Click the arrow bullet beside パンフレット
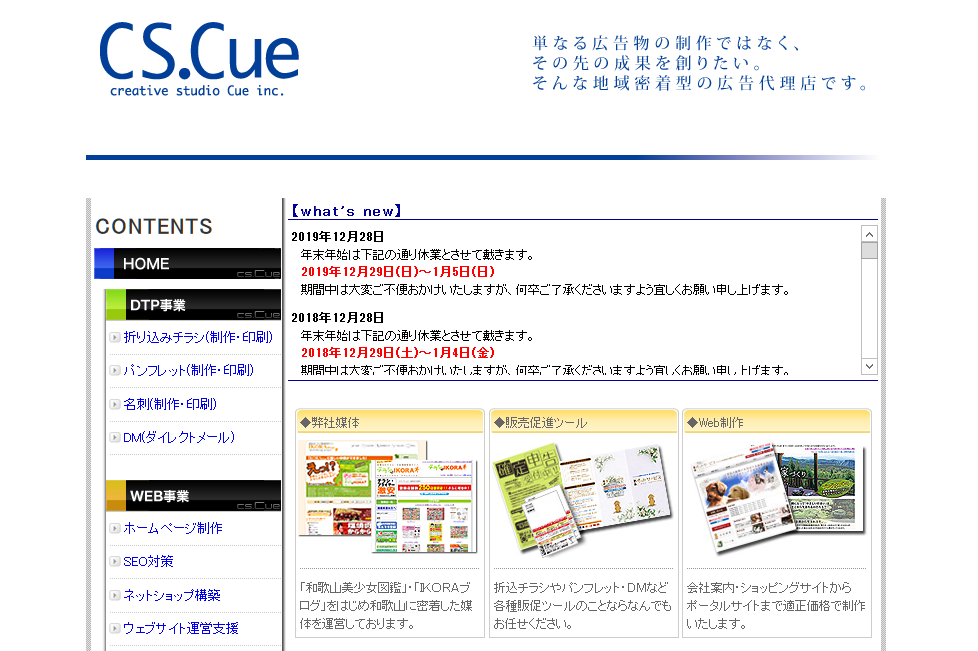Image resolution: width=978 pixels, height=651 pixels. 115,371
